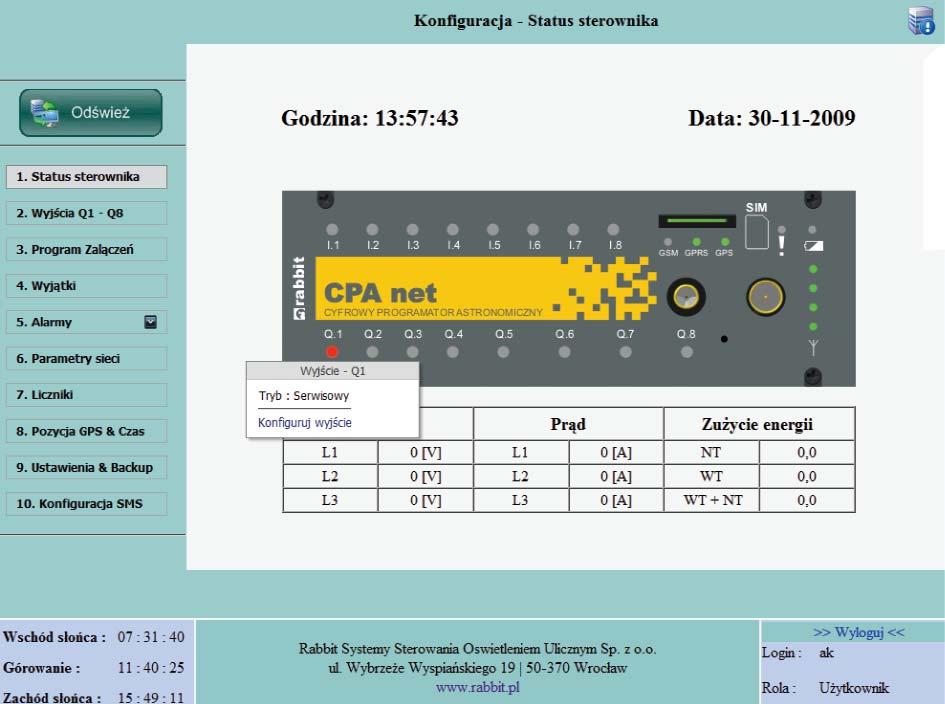
Task: Click the L3 current value 0 [A]
Action: (x=616, y=500)
